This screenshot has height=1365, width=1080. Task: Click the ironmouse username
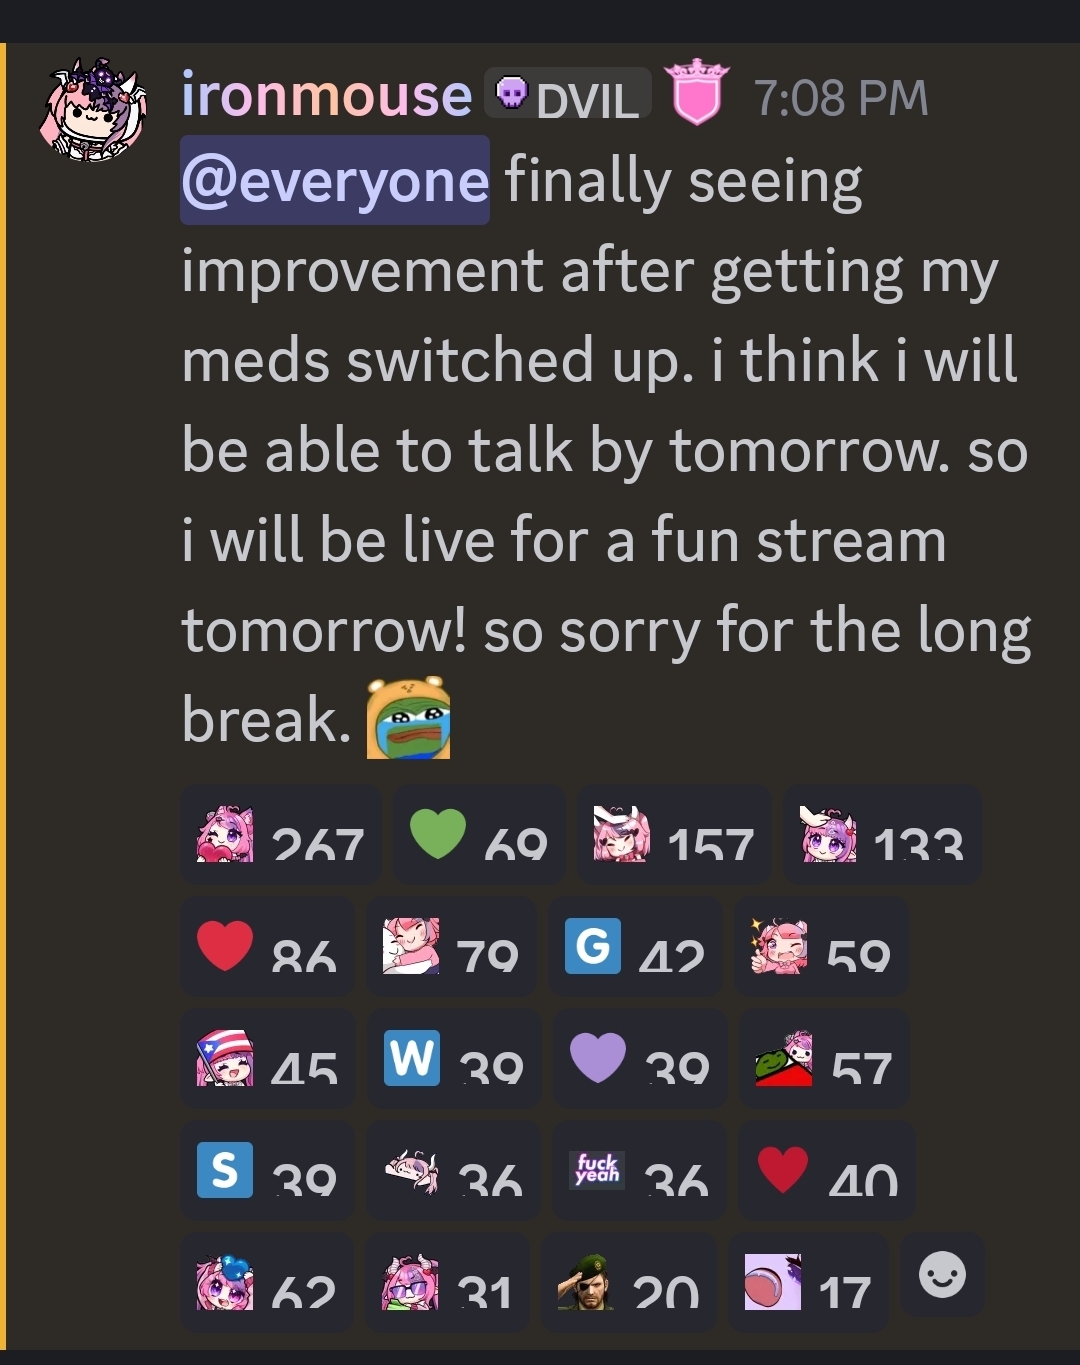tap(326, 95)
